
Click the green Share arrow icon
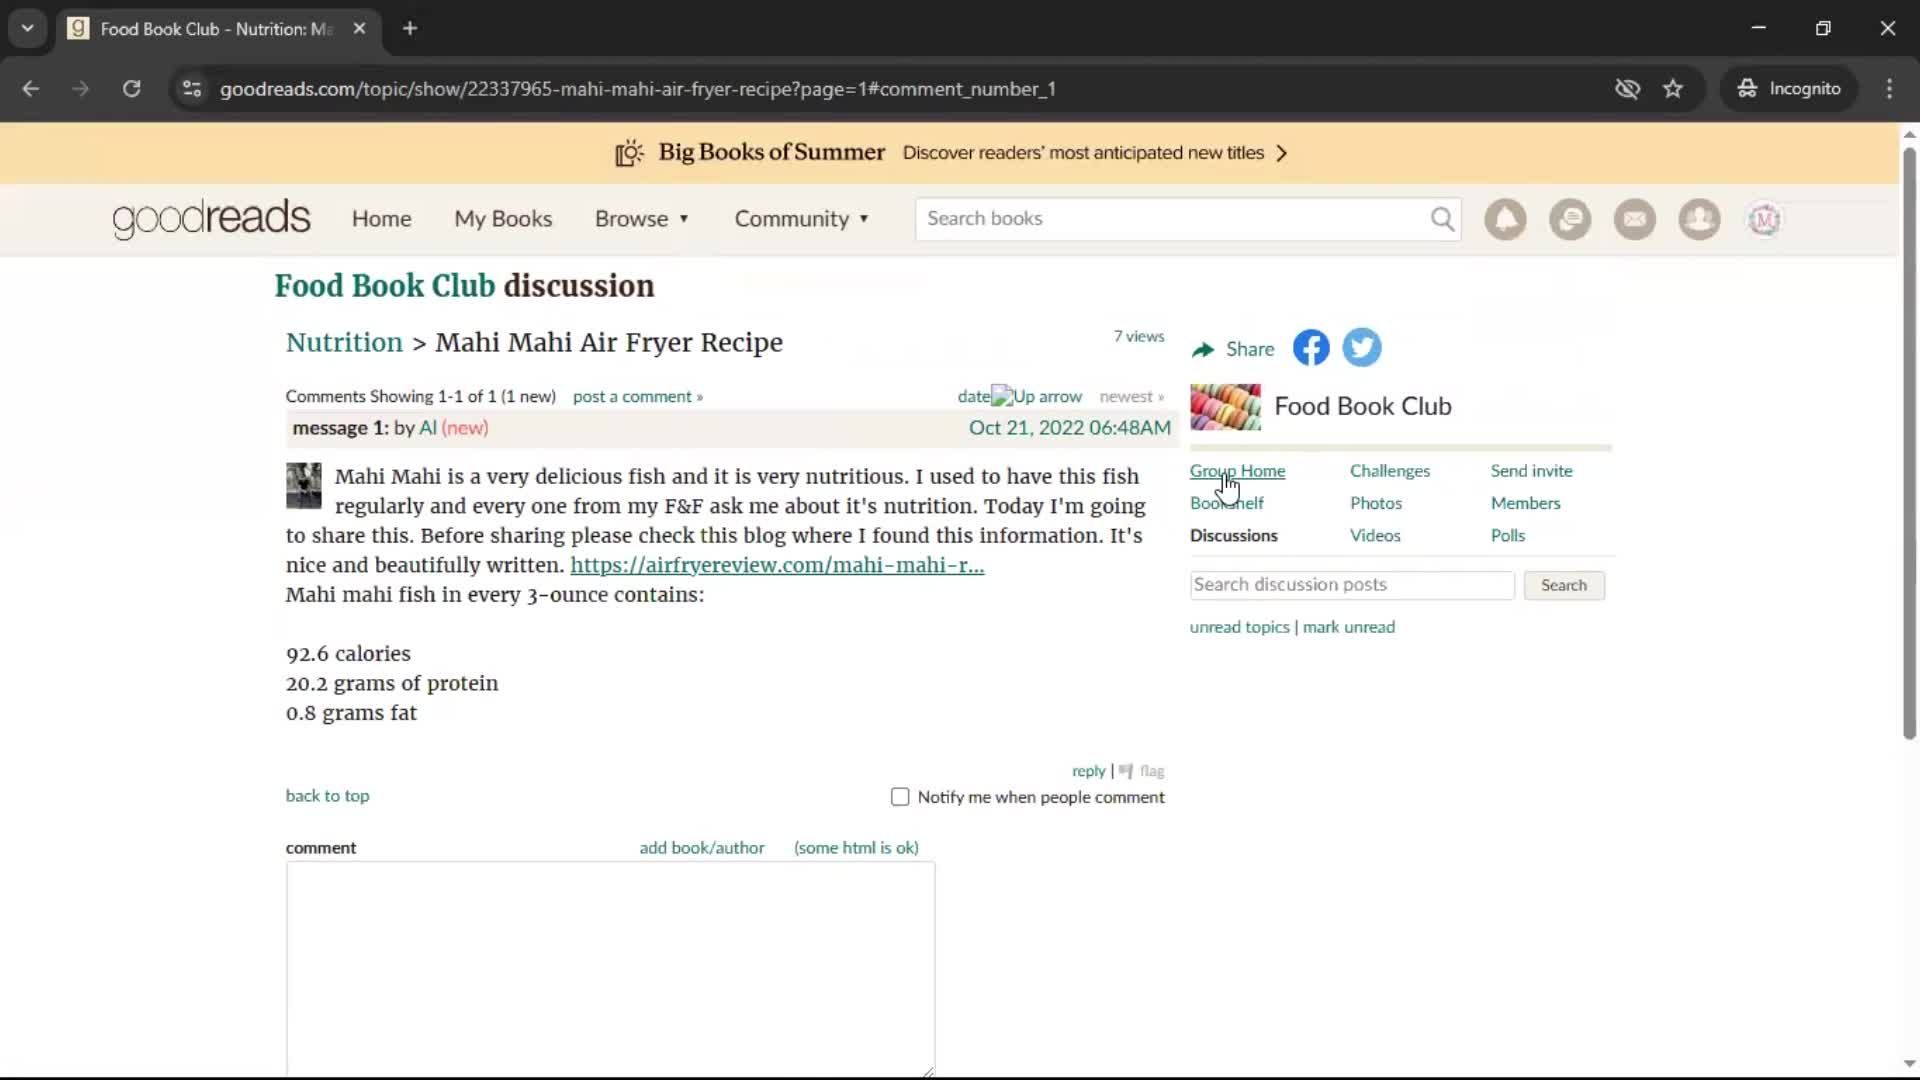coord(1203,349)
